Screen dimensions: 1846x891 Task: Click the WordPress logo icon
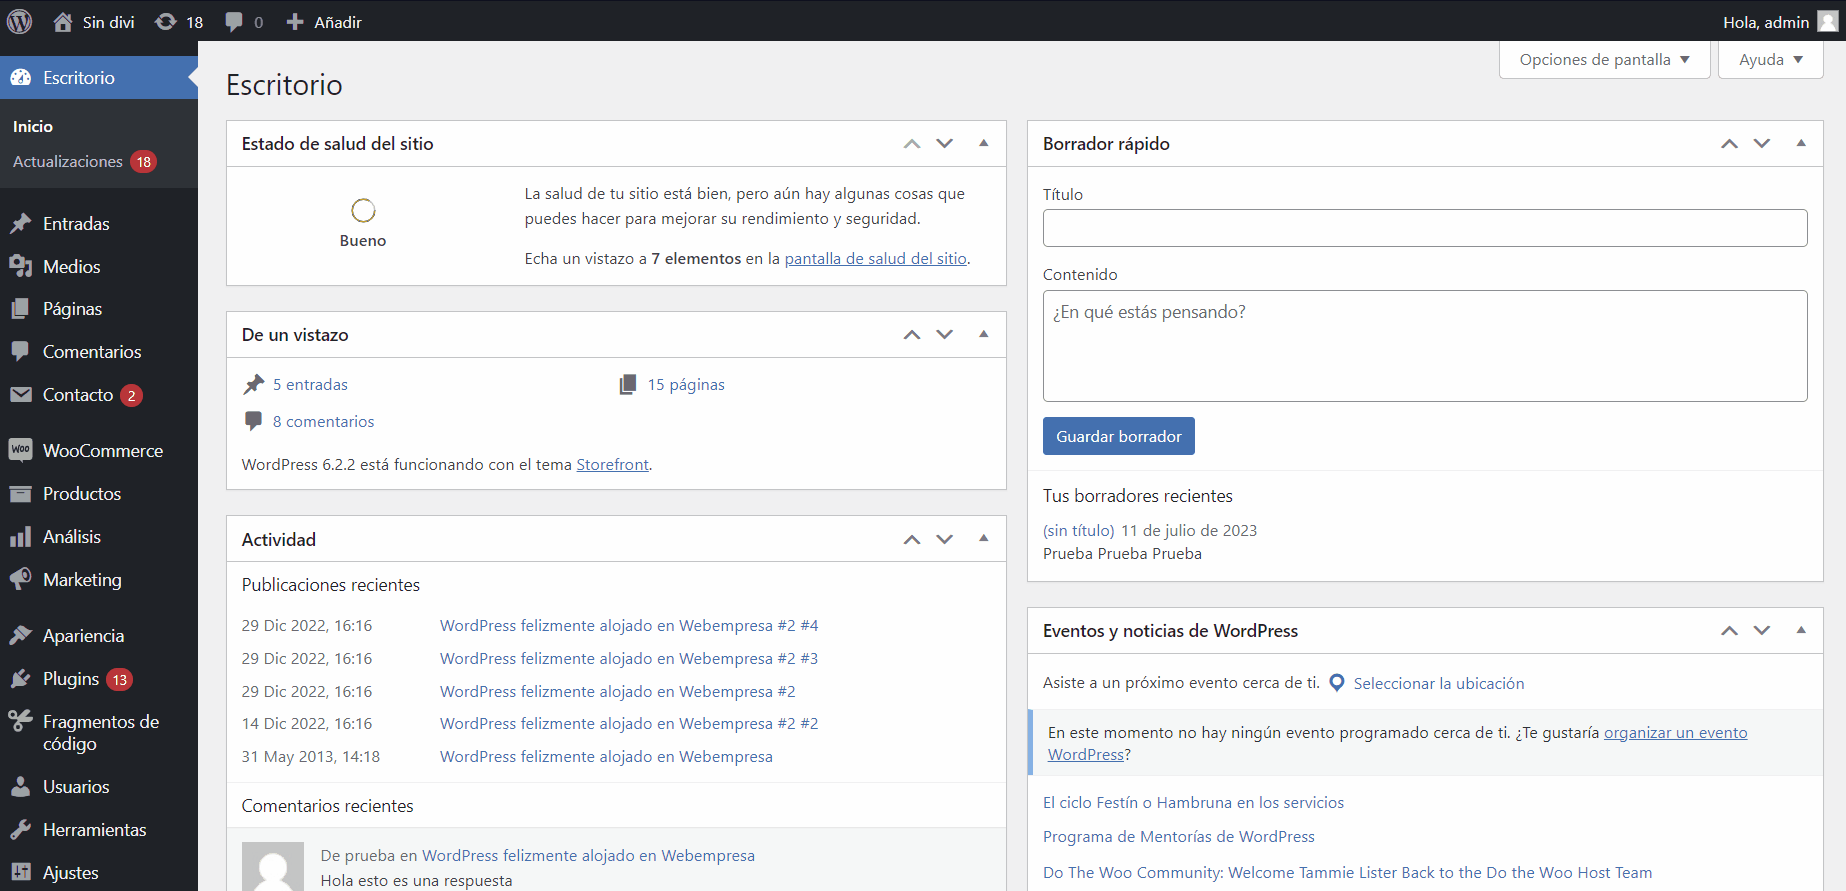[x=20, y=21]
